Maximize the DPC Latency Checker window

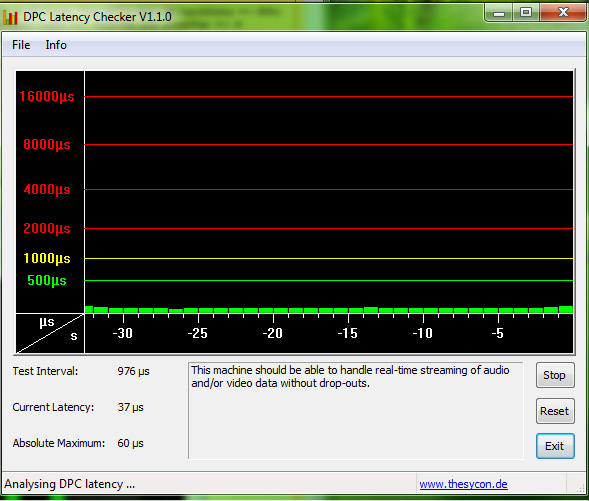coord(526,13)
